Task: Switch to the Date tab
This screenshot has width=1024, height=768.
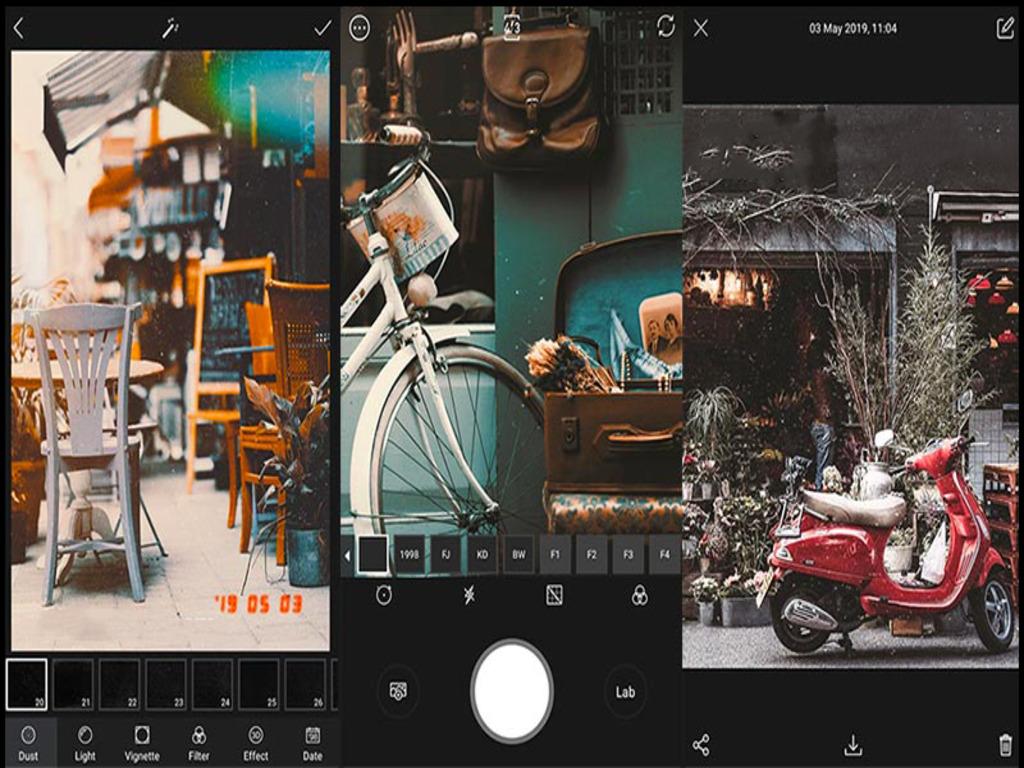Action: click(x=312, y=742)
